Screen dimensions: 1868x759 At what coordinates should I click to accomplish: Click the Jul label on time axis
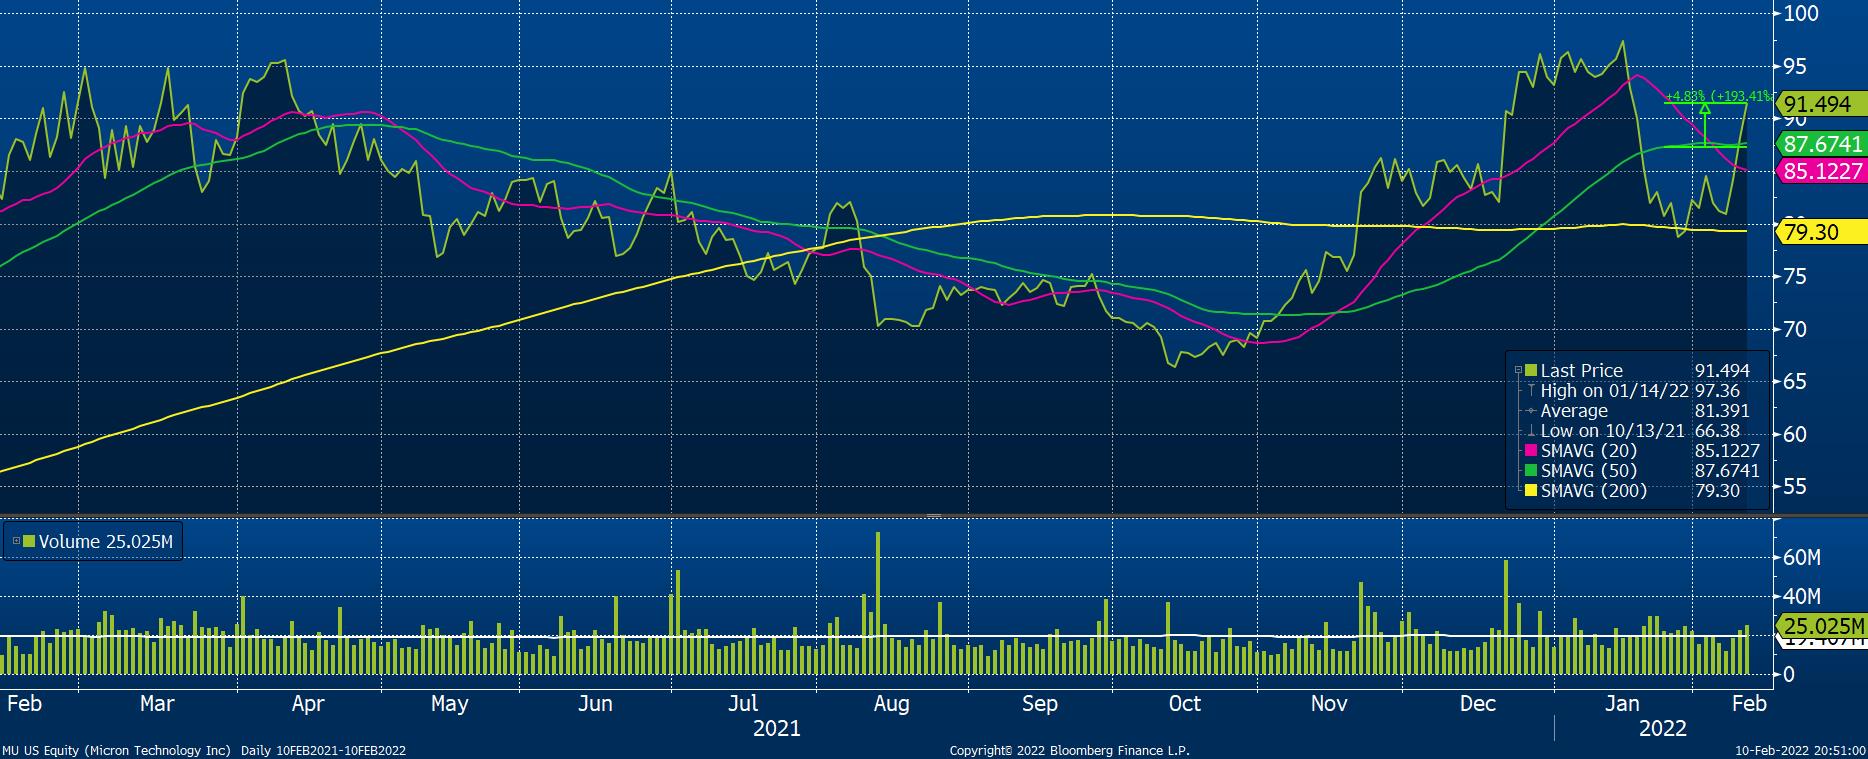[x=743, y=704]
